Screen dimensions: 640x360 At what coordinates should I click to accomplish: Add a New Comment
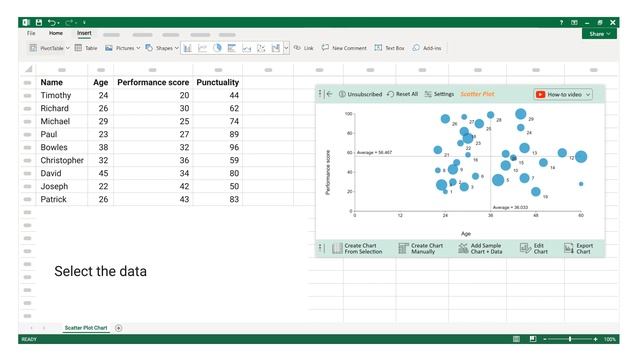[344, 48]
